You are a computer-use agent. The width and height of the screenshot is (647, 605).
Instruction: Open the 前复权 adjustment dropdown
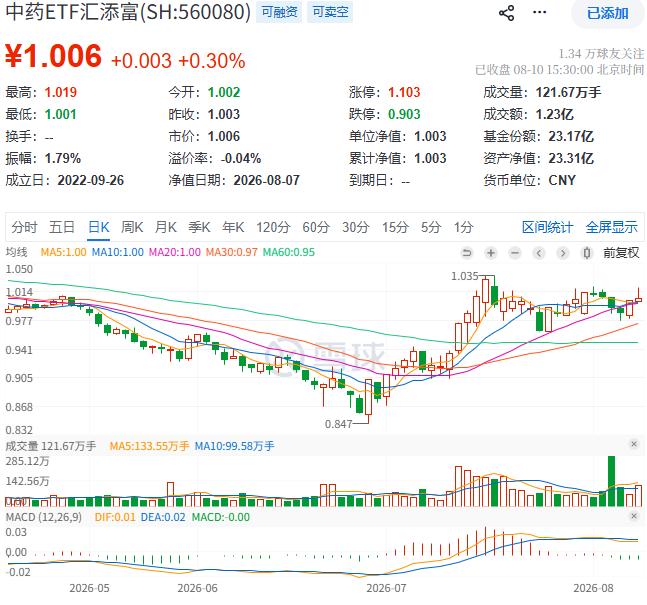tap(621, 253)
